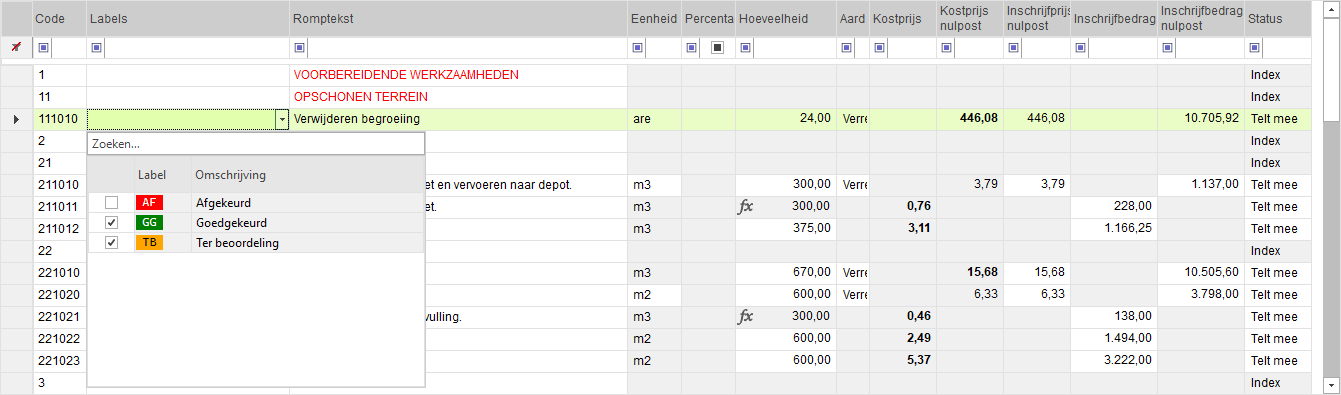Open filter operator icon for Kostprijs column
The height and width of the screenshot is (395, 1341).
(x=880, y=48)
